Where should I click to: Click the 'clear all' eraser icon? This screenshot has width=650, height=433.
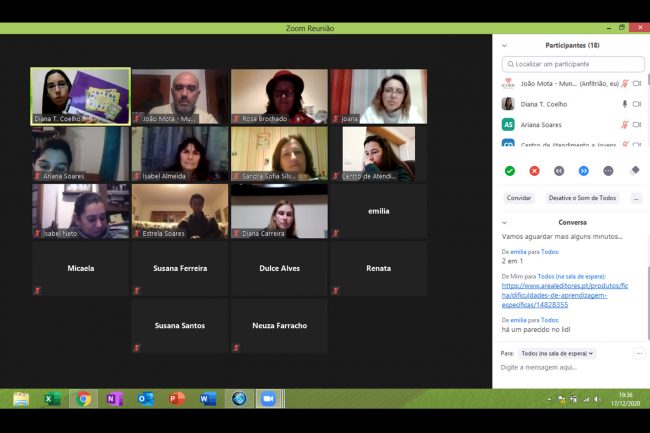[635, 171]
